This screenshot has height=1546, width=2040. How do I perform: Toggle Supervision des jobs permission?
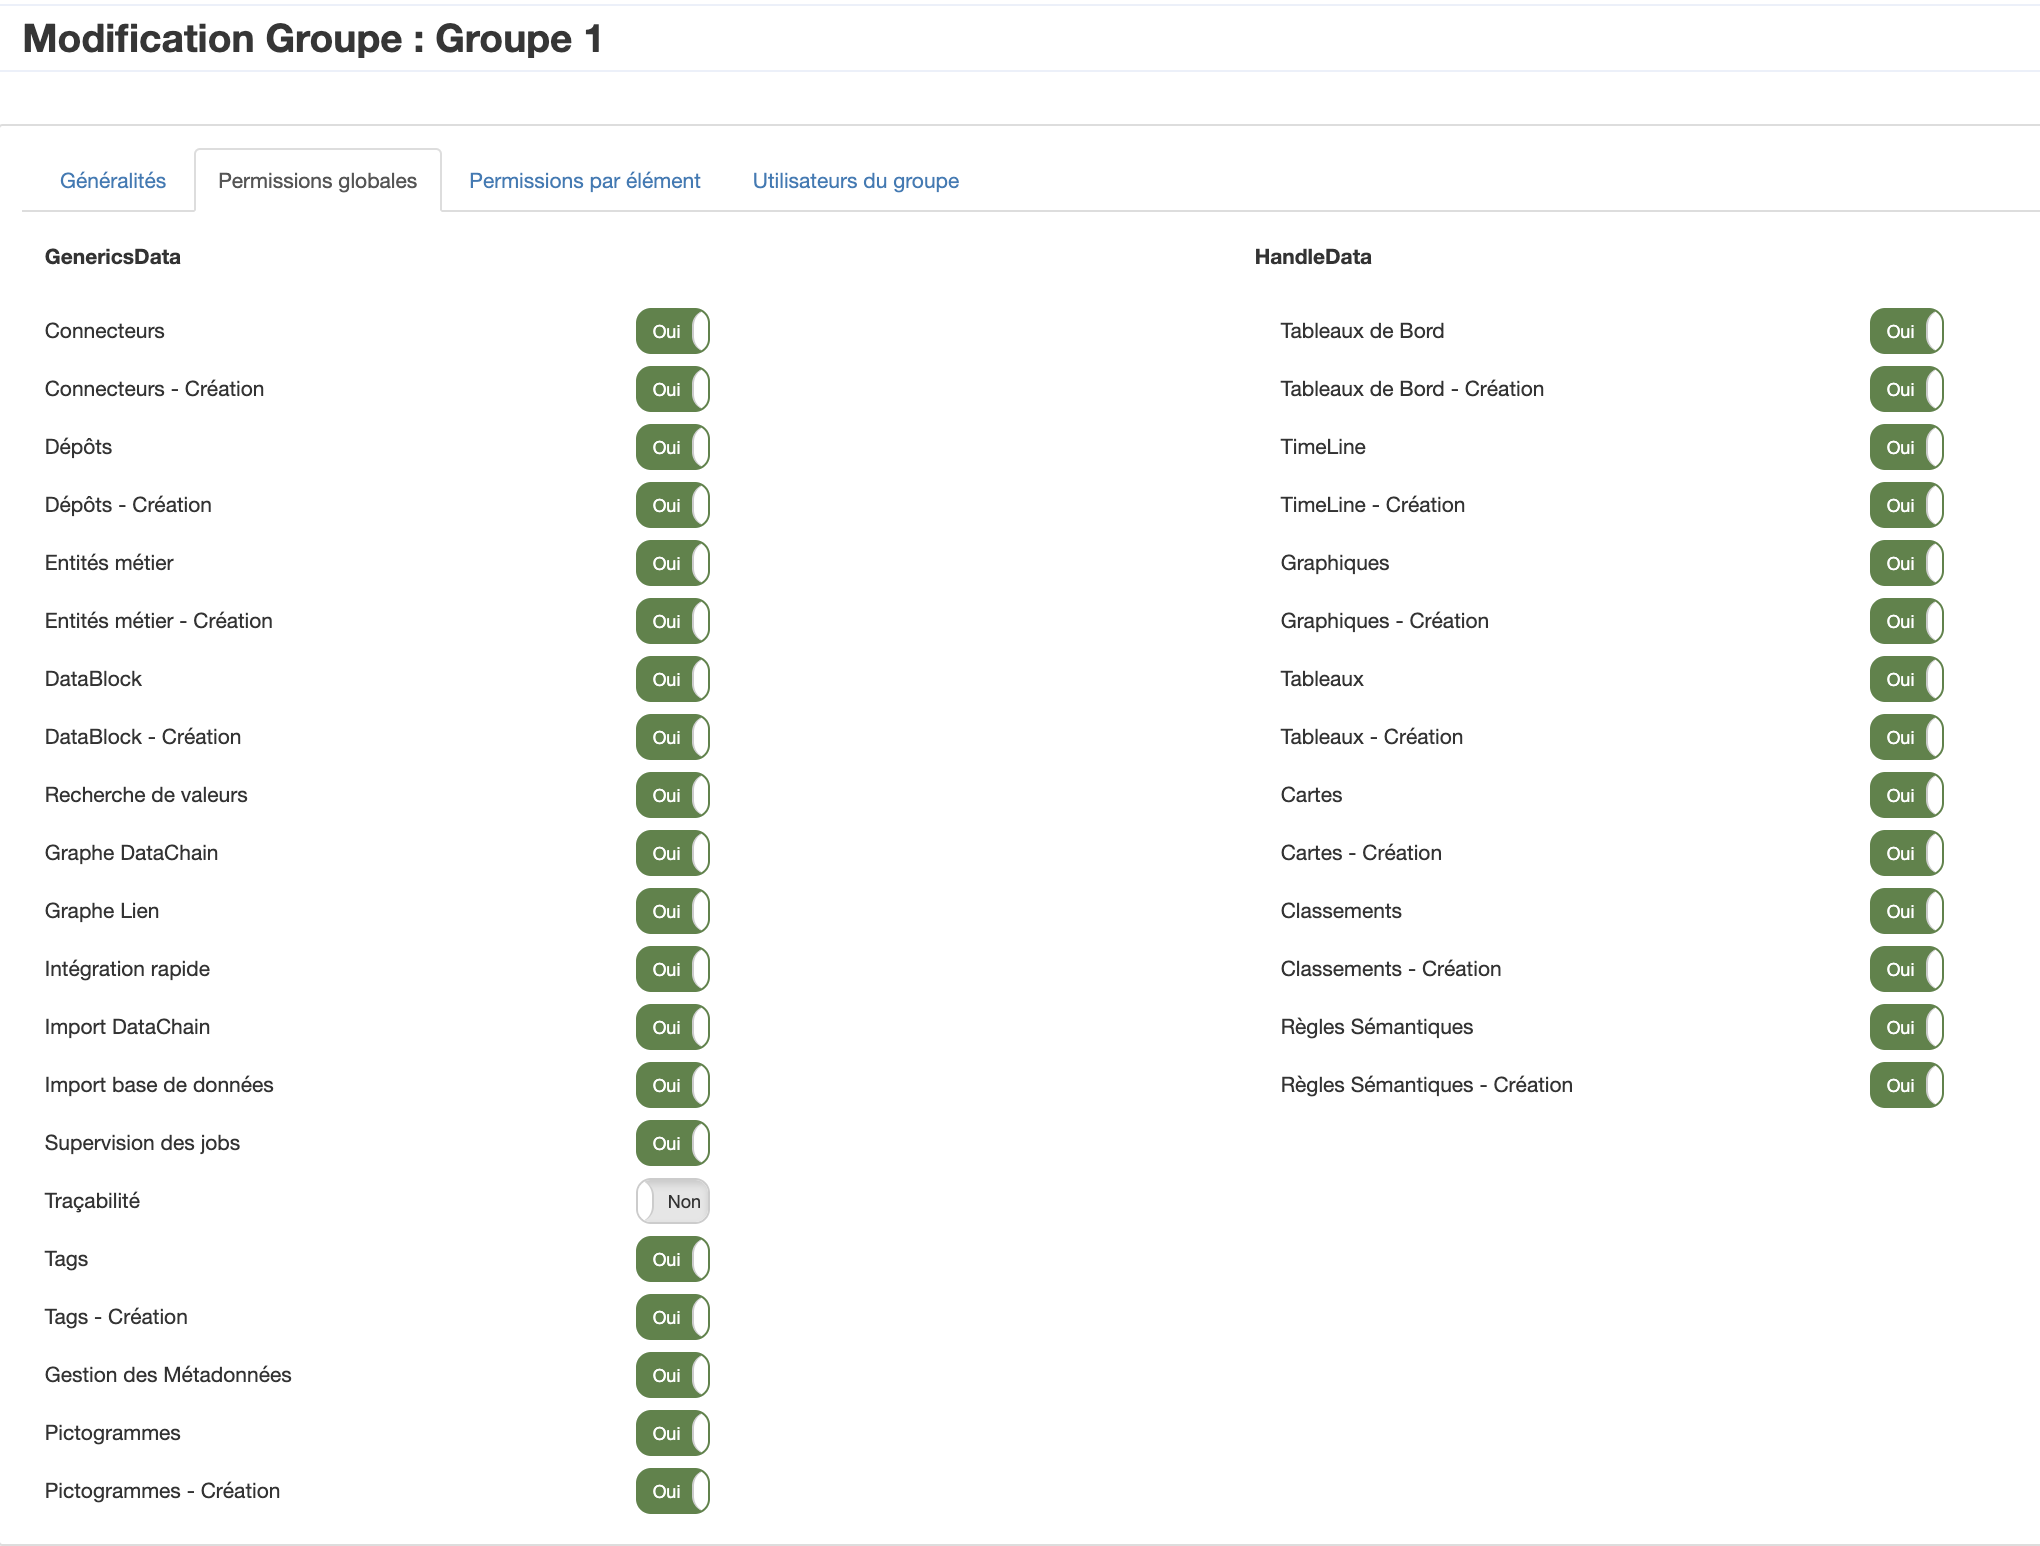pyautogui.click(x=672, y=1143)
